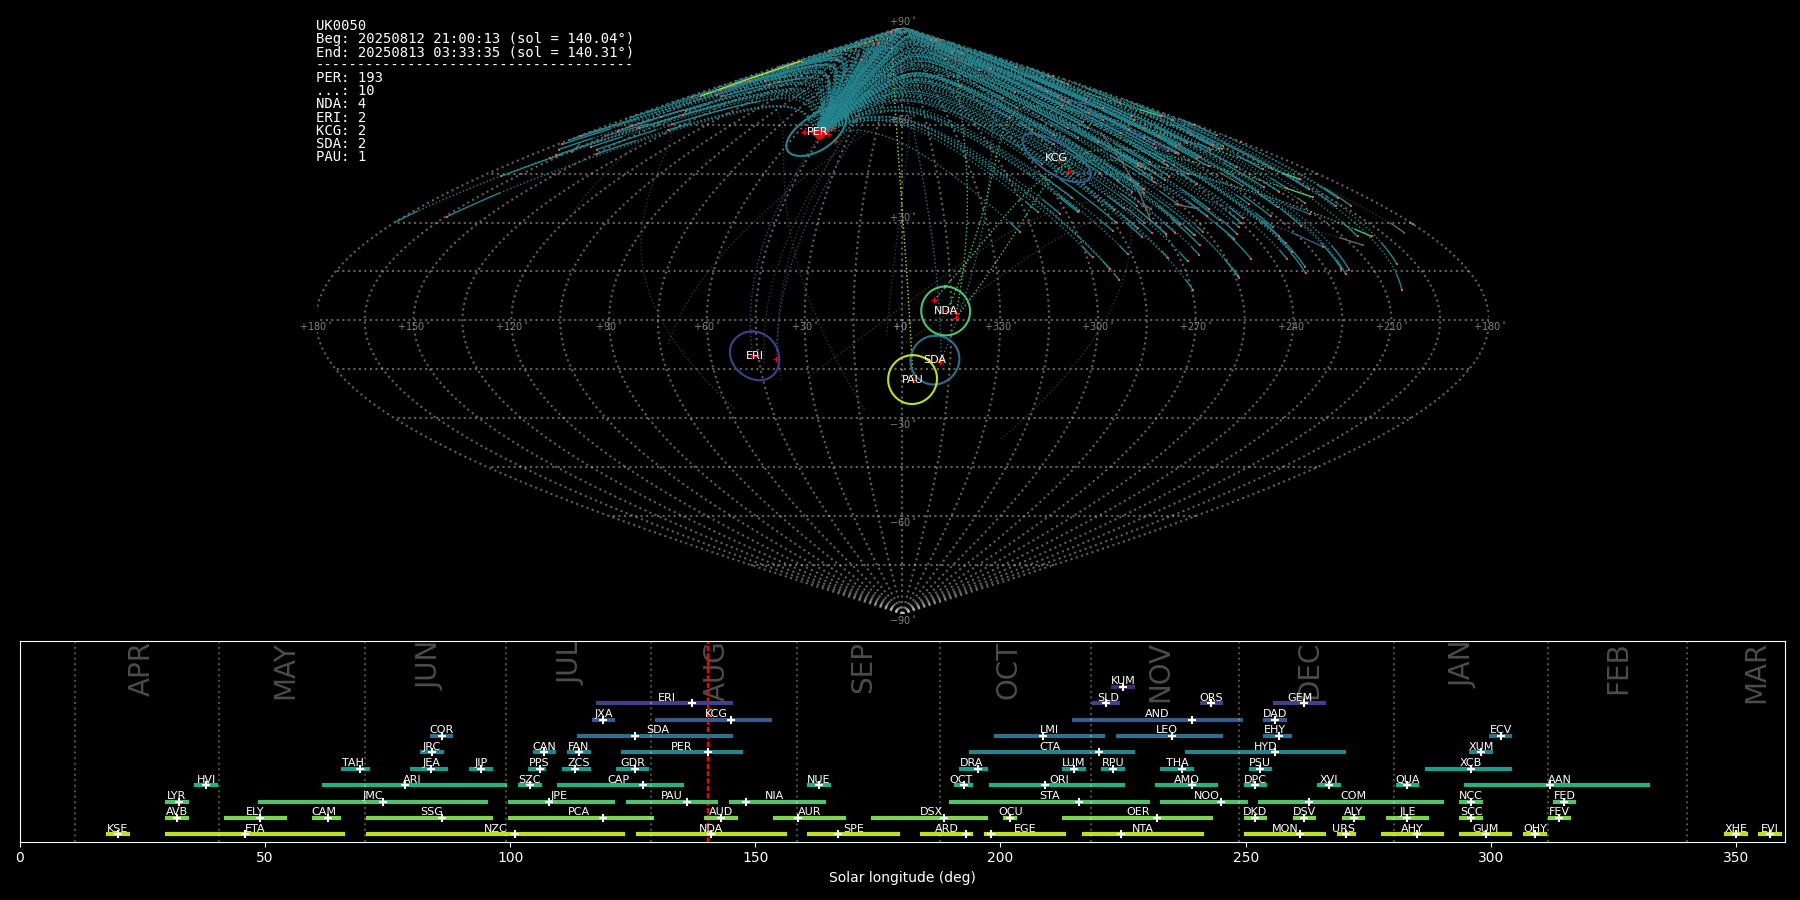Click the XHE shower label in timeline
The width and height of the screenshot is (1800, 900).
click(1736, 829)
